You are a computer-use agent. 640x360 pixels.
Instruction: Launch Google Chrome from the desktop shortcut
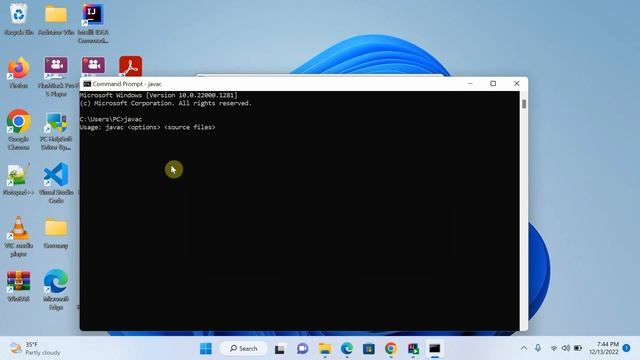(x=18, y=129)
